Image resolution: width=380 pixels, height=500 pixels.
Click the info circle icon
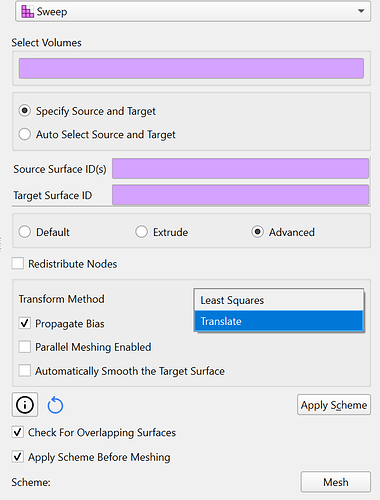pos(25,405)
